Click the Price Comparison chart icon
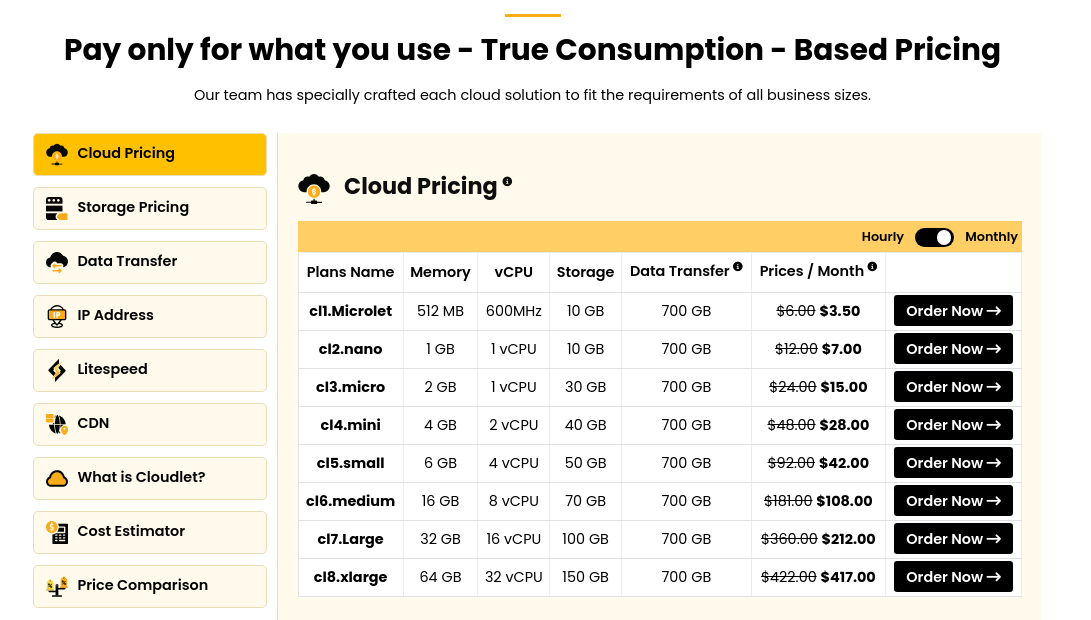1091x620 pixels. pyautogui.click(x=57, y=586)
